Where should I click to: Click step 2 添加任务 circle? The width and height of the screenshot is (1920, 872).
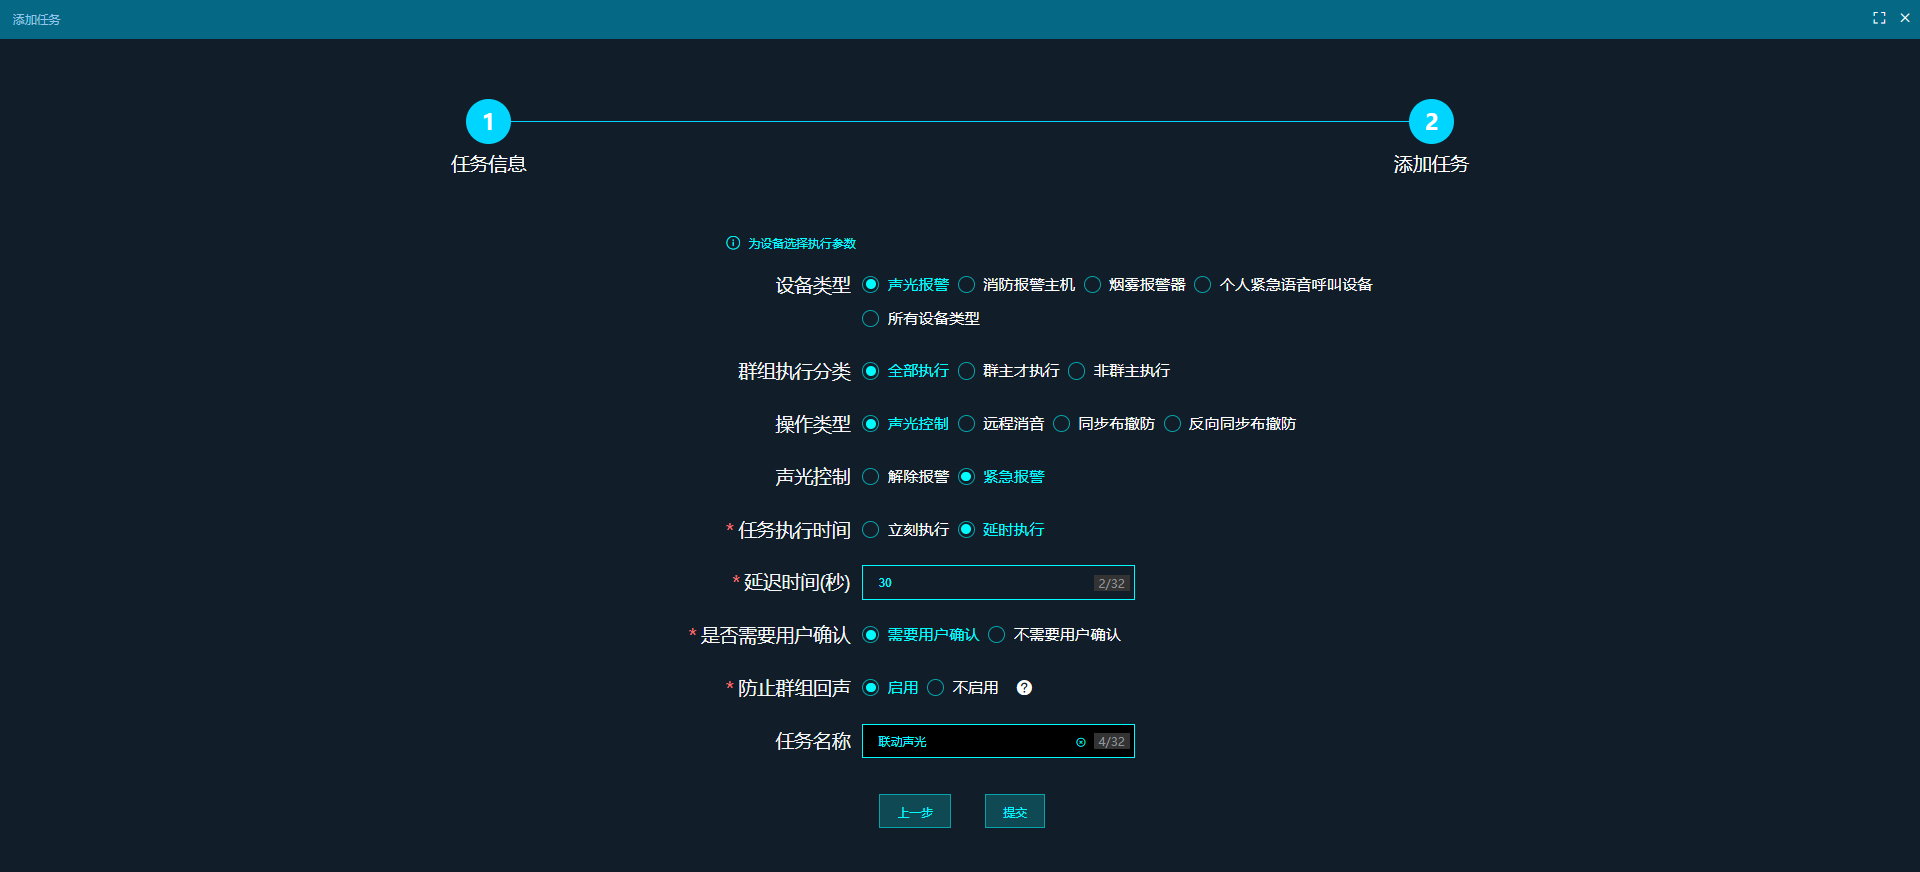pos(1431,122)
